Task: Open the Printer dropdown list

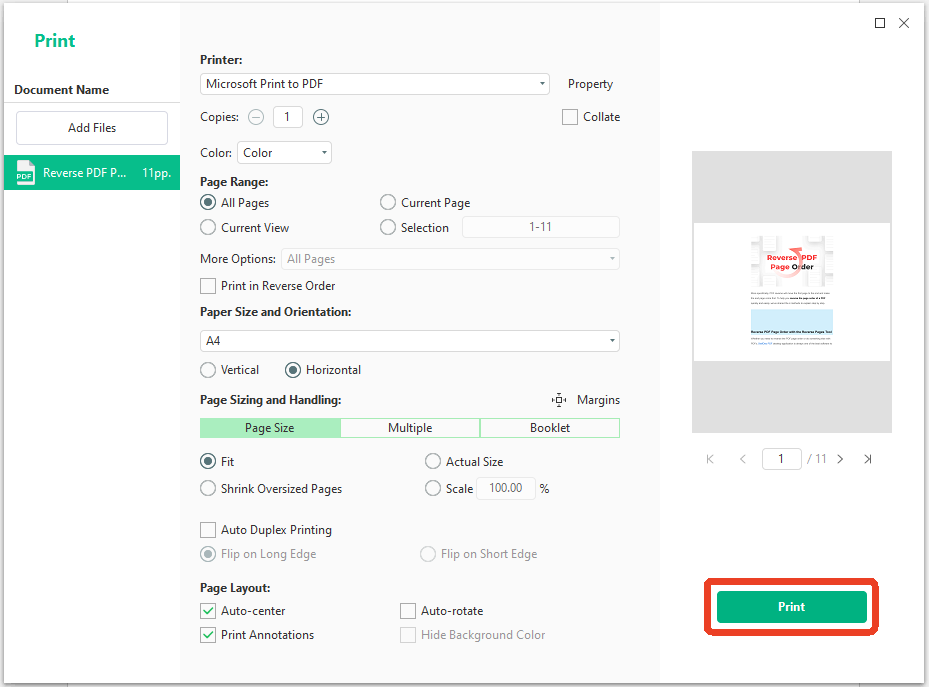Action: (x=375, y=84)
